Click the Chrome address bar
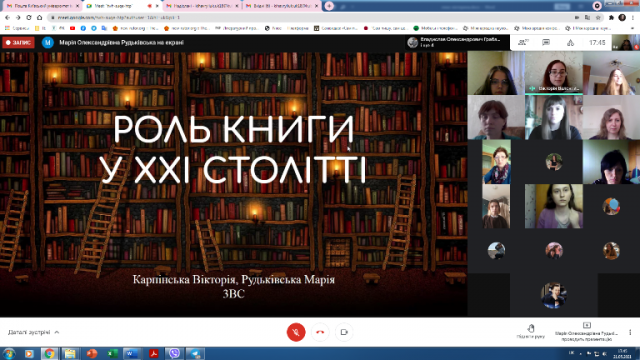Image resolution: width=640 pixels, height=360 pixels. (x=310, y=18)
